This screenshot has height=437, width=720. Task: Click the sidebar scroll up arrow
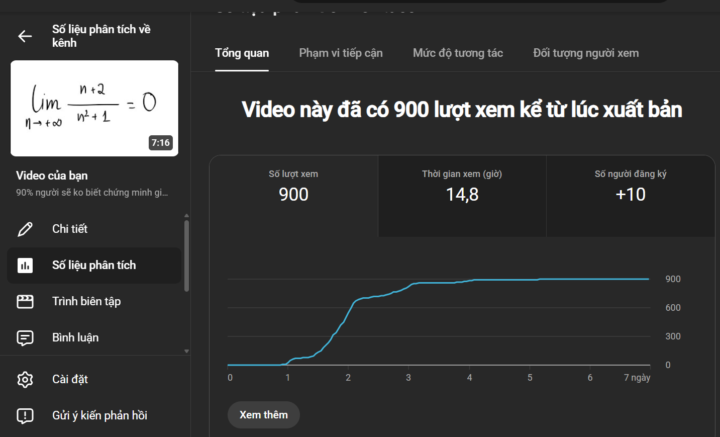(x=186, y=215)
